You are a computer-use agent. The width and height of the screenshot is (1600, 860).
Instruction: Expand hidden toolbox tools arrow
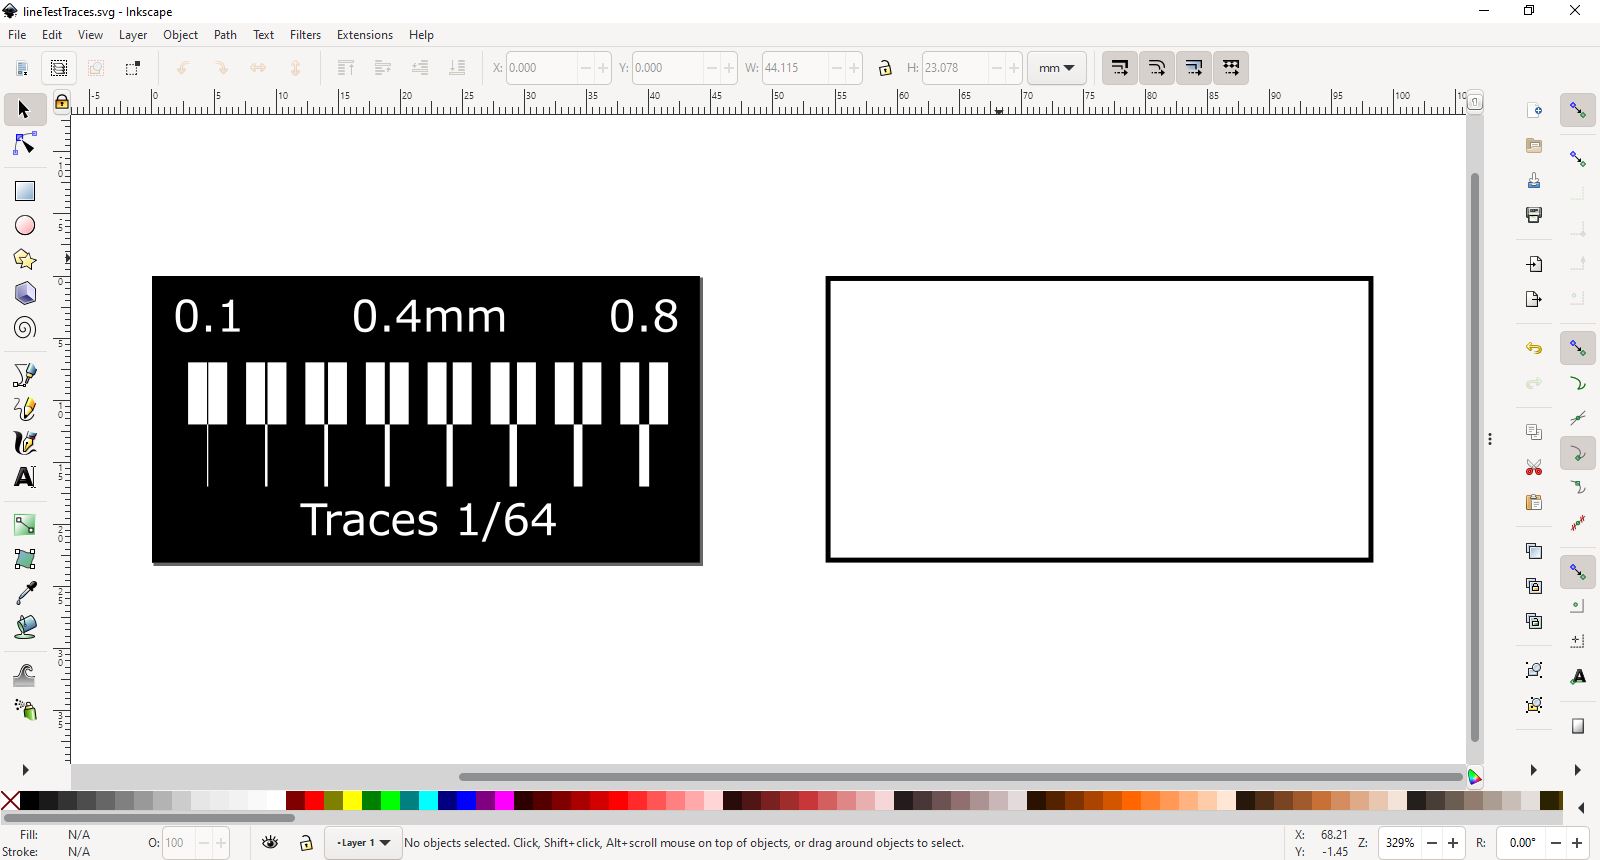click(x=25, y=770)
